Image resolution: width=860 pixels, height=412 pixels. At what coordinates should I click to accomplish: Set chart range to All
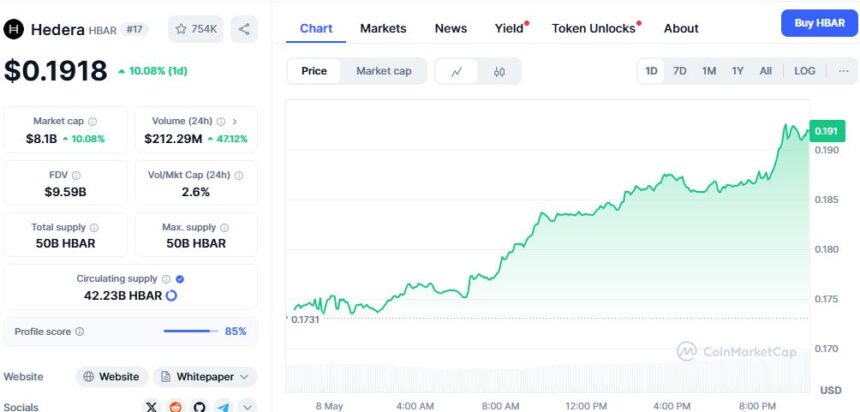[766, 71]
